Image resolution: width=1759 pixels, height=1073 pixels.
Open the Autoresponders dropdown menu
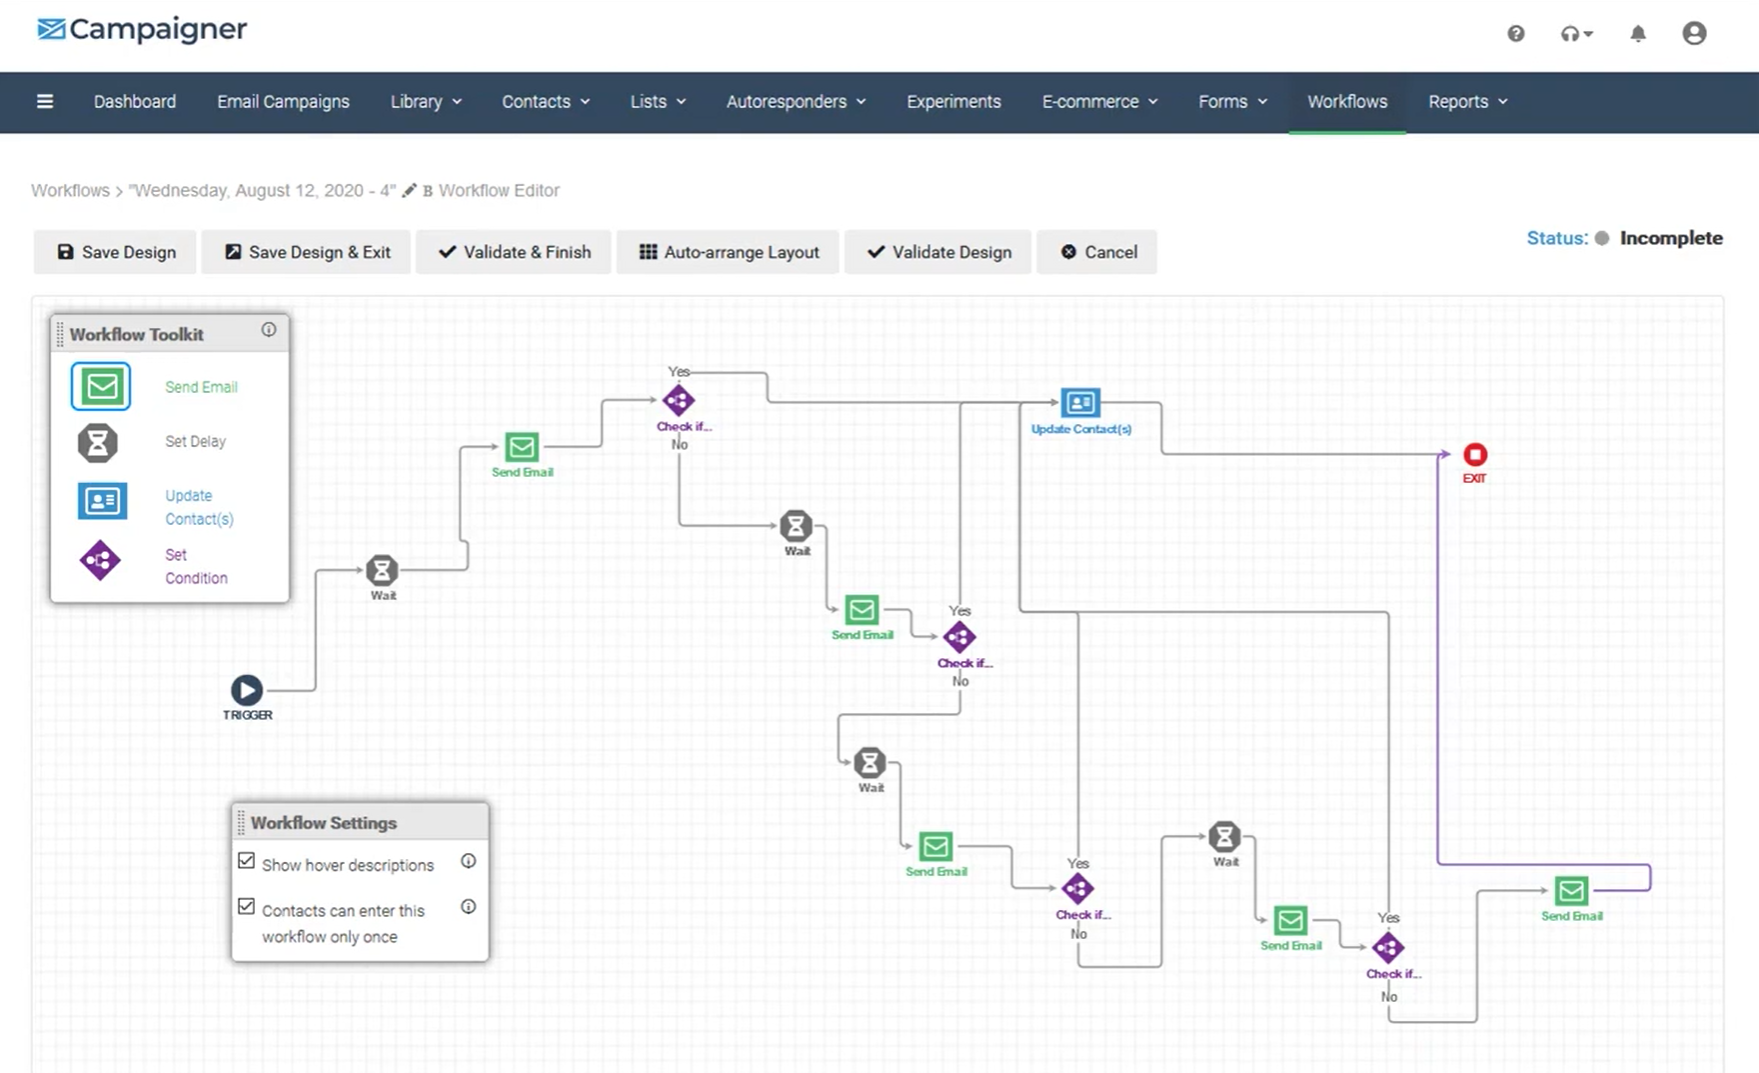(x=796, y=101)
